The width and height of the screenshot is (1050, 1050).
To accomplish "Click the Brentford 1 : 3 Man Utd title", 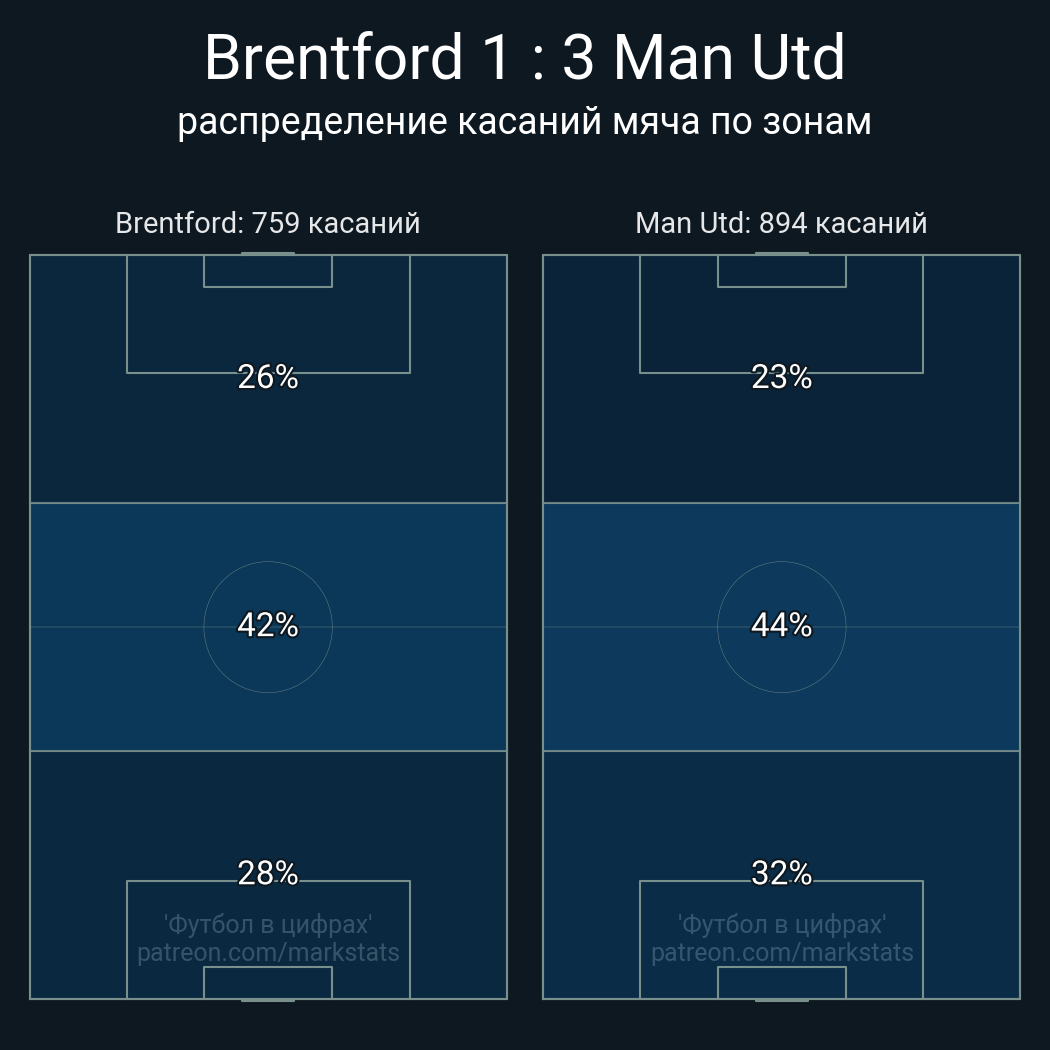I will point(524,58).
